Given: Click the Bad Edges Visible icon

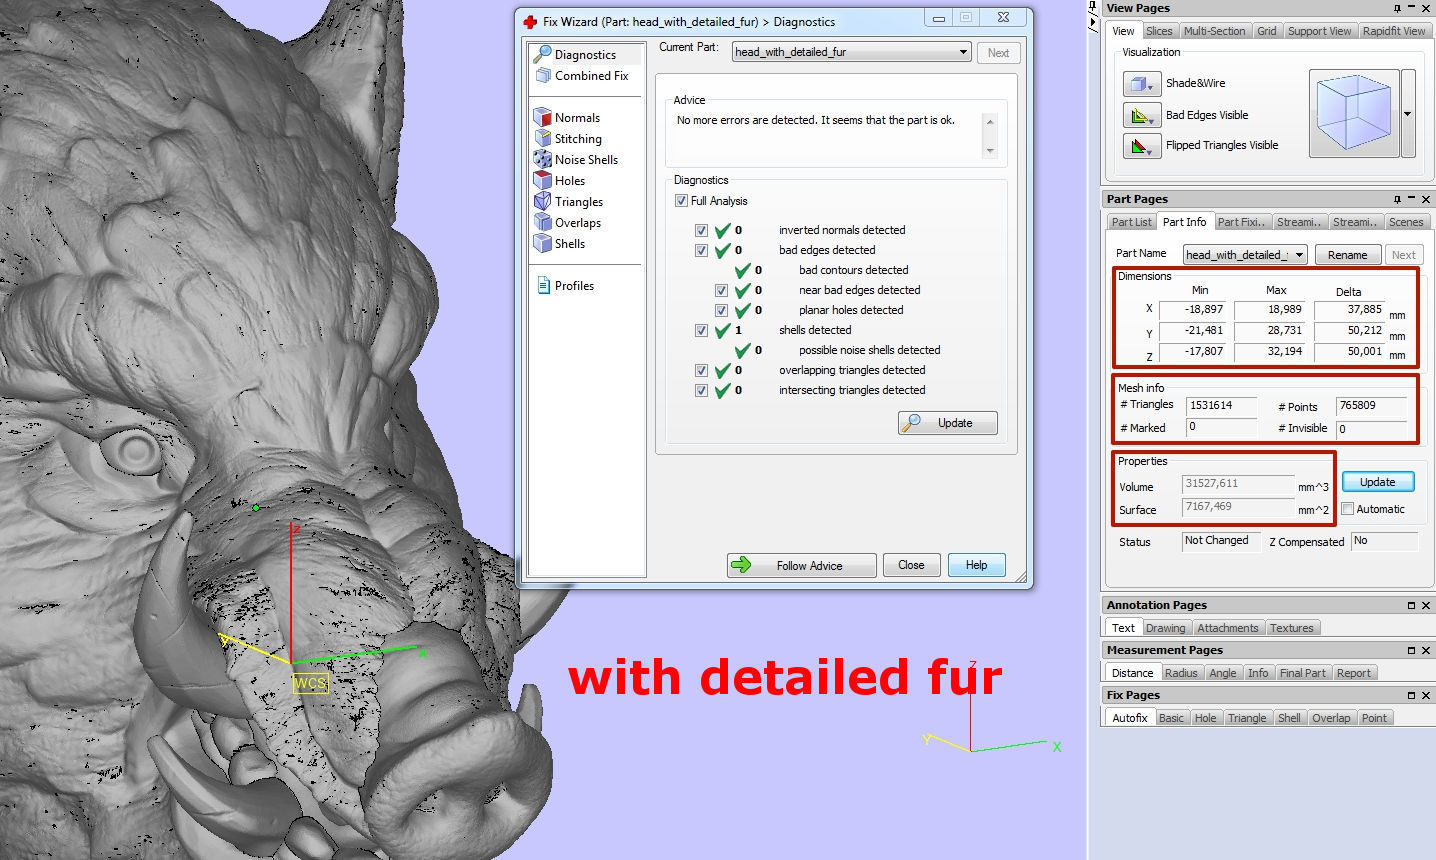Looking at the screenshot, I should tap(1141, 115).
